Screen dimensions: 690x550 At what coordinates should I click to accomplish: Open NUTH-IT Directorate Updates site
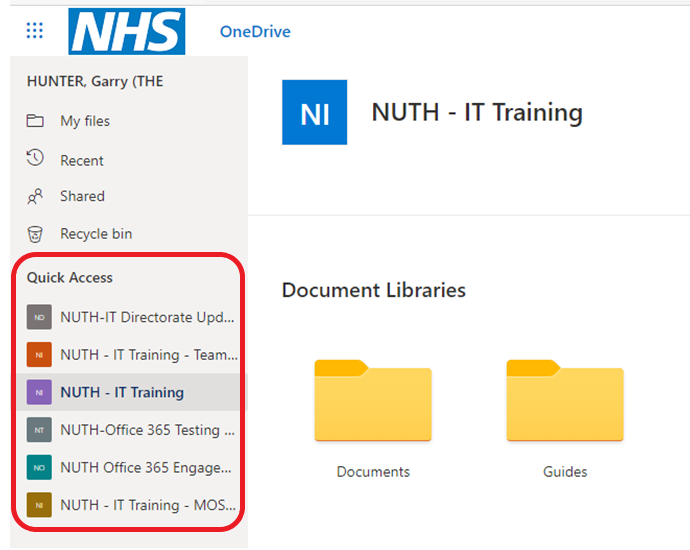[x=147, y=317]
